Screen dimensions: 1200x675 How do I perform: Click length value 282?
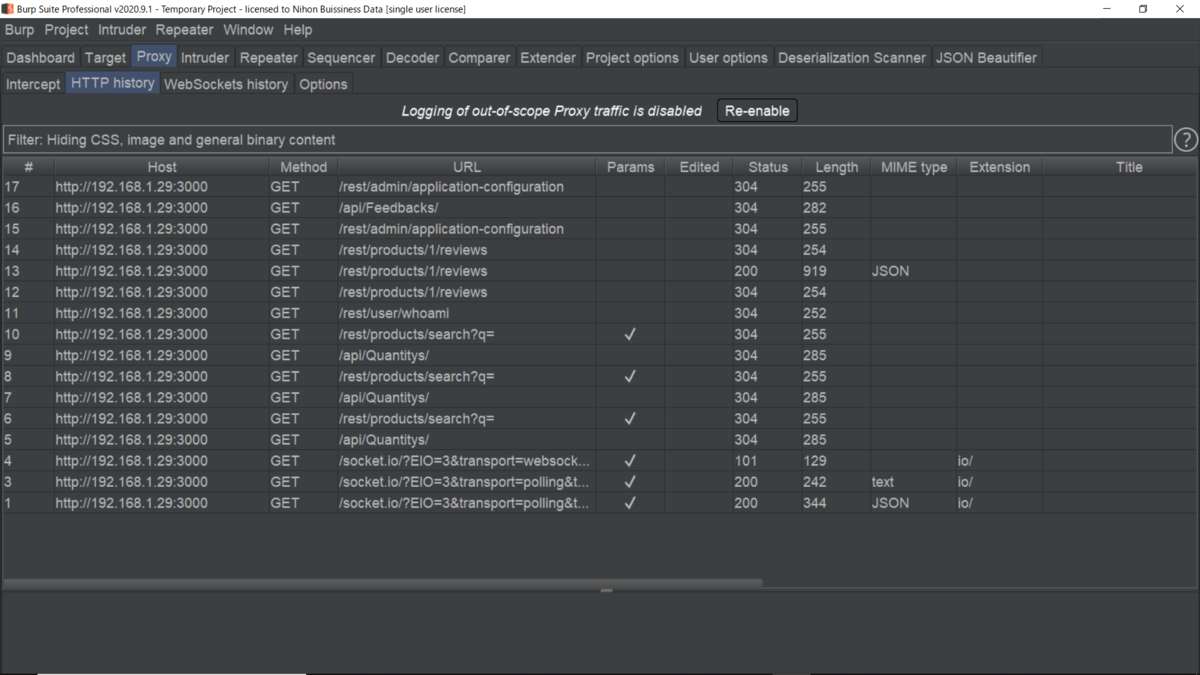click(x=815, y=208)
